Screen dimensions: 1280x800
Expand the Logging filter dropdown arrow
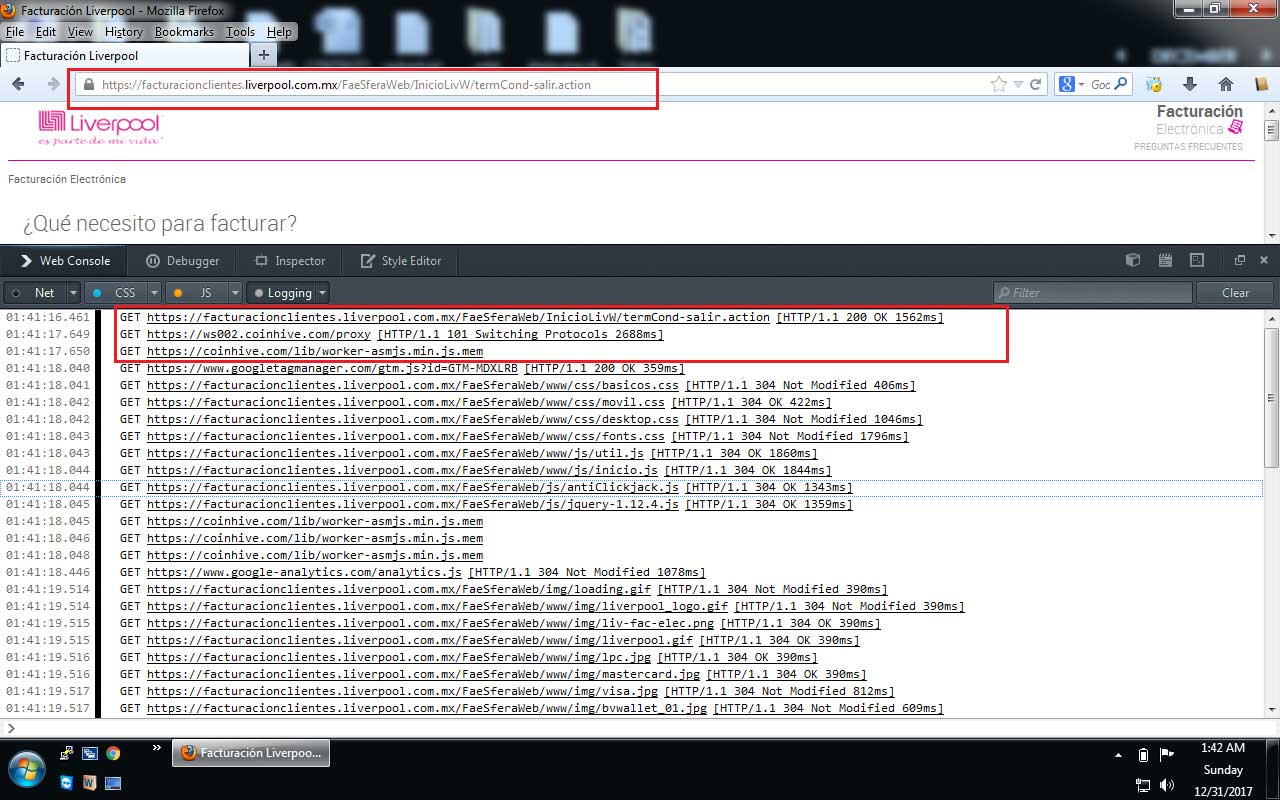click(322, 293)
